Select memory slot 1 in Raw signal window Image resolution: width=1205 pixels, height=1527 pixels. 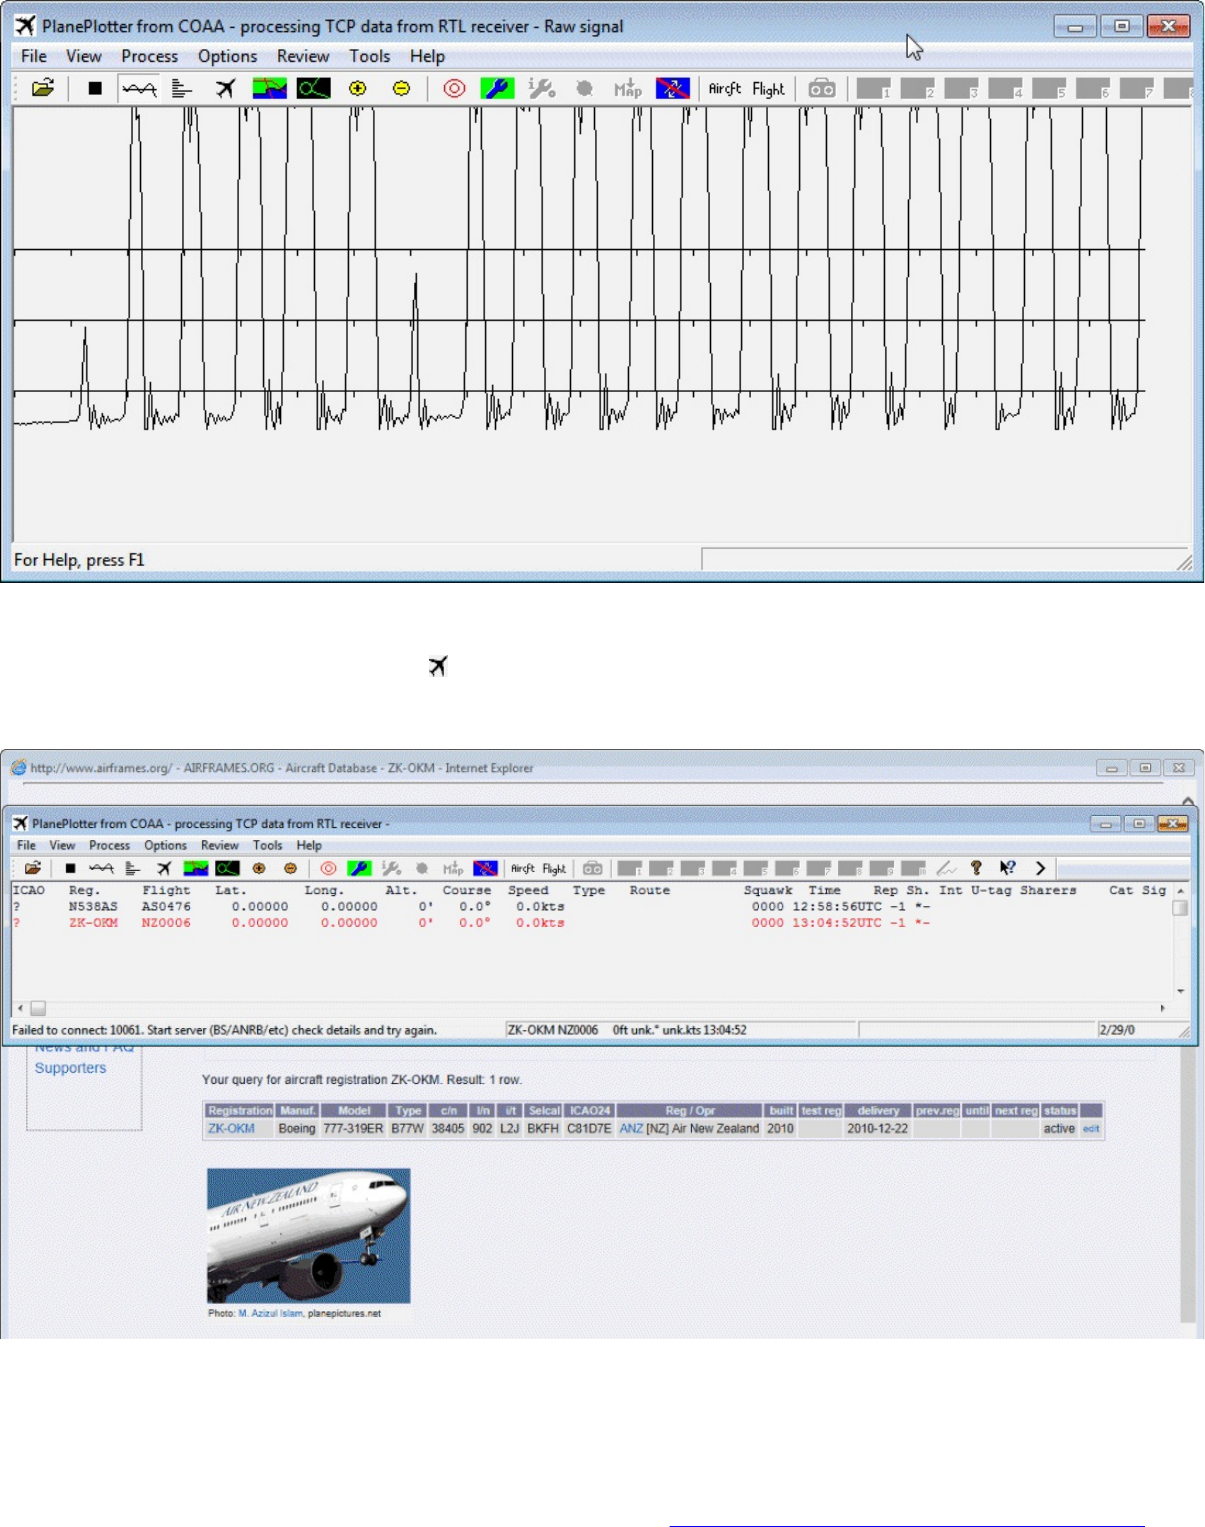[x=873, y=88]
